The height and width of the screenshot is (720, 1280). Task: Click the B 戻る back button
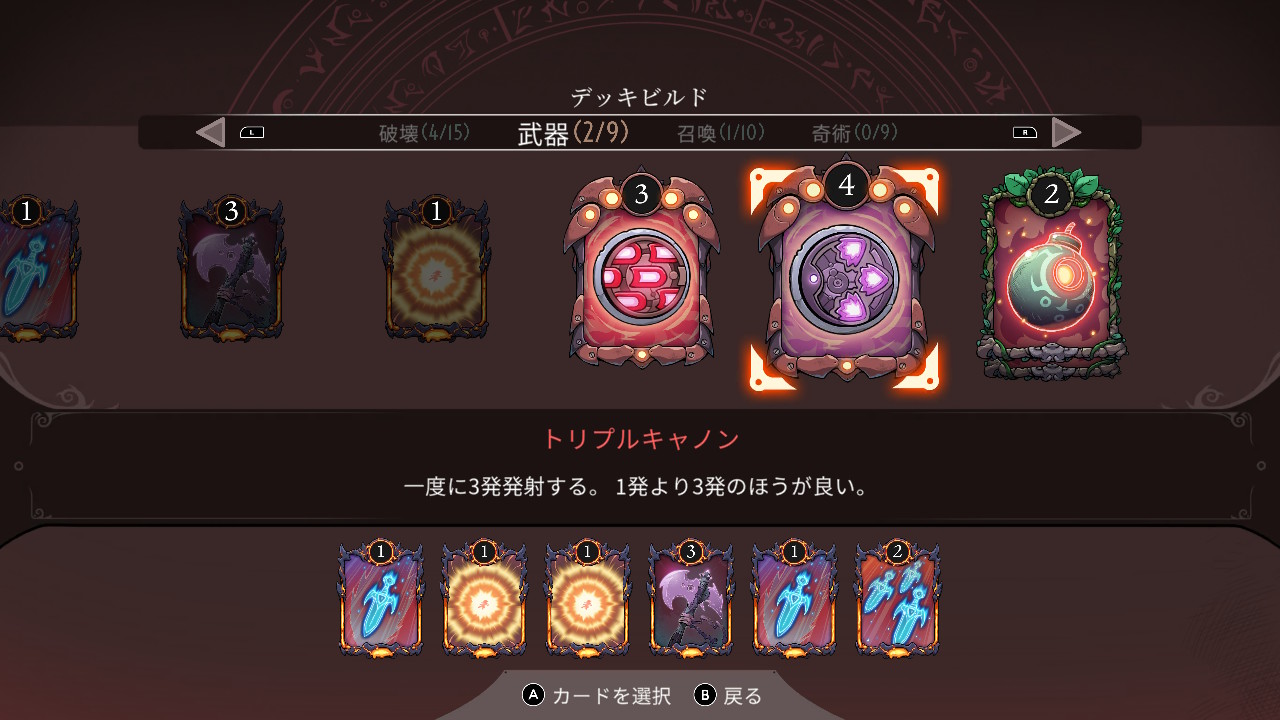coord(729,695)
